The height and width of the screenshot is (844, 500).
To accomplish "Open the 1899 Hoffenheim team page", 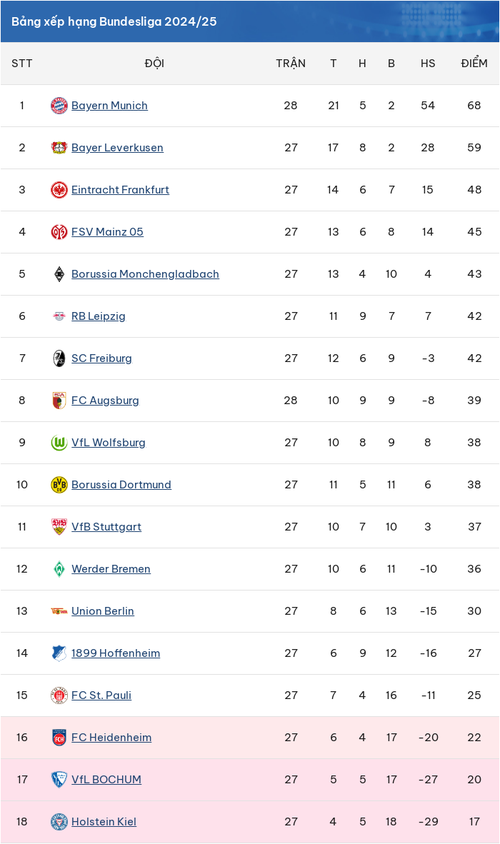I will tap(116, 653).
